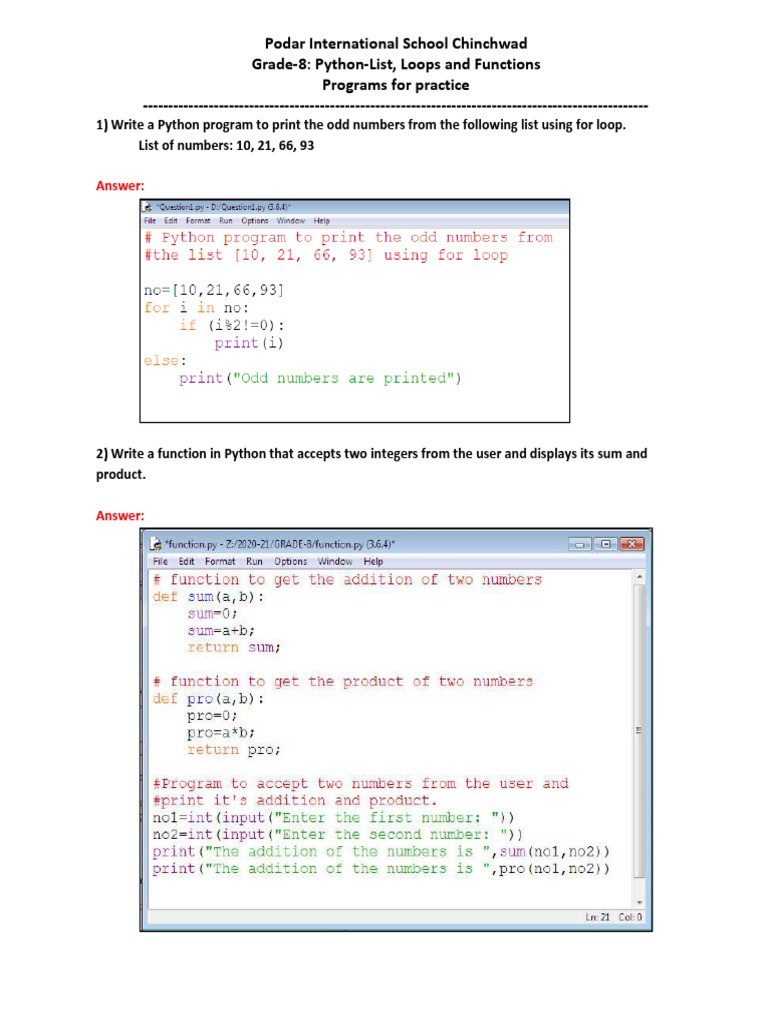Open Window menu in function.py window
768x1024 pixels.
click(334, 561)
